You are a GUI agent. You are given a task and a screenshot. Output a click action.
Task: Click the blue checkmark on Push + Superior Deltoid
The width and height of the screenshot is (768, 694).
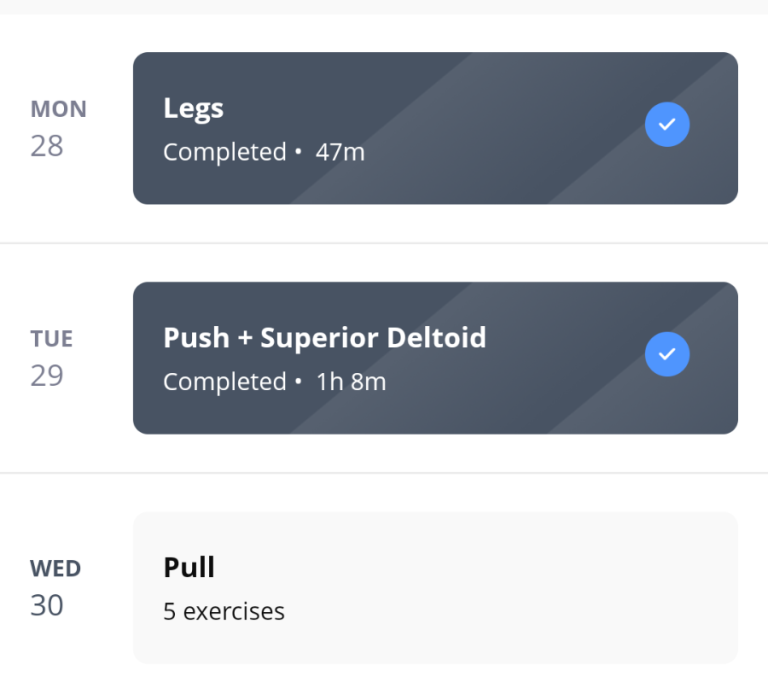[667, 354]
